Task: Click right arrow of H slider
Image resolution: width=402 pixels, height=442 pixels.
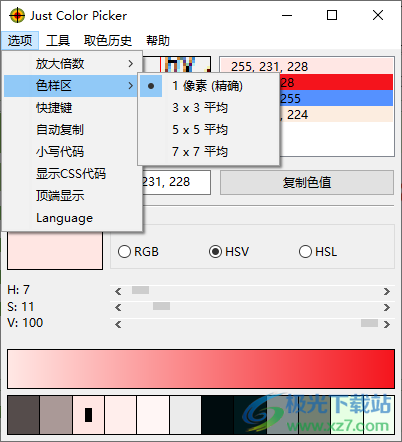Action: pyautogui.click(x=387, y=292)
